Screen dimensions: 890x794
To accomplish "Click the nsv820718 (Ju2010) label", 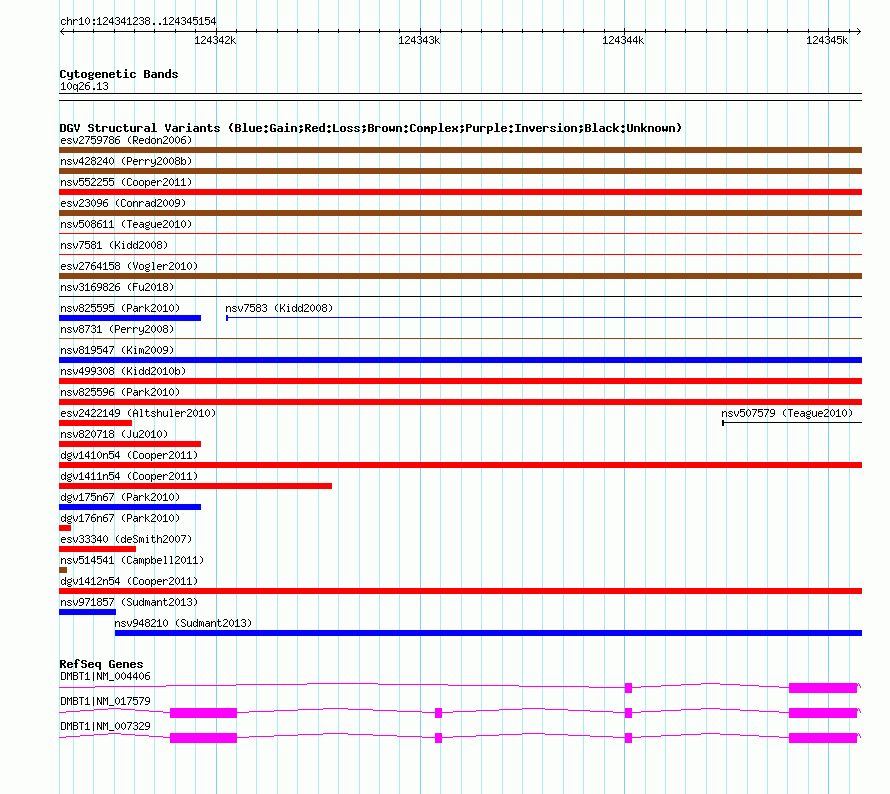I will click(x=114, y=434).
